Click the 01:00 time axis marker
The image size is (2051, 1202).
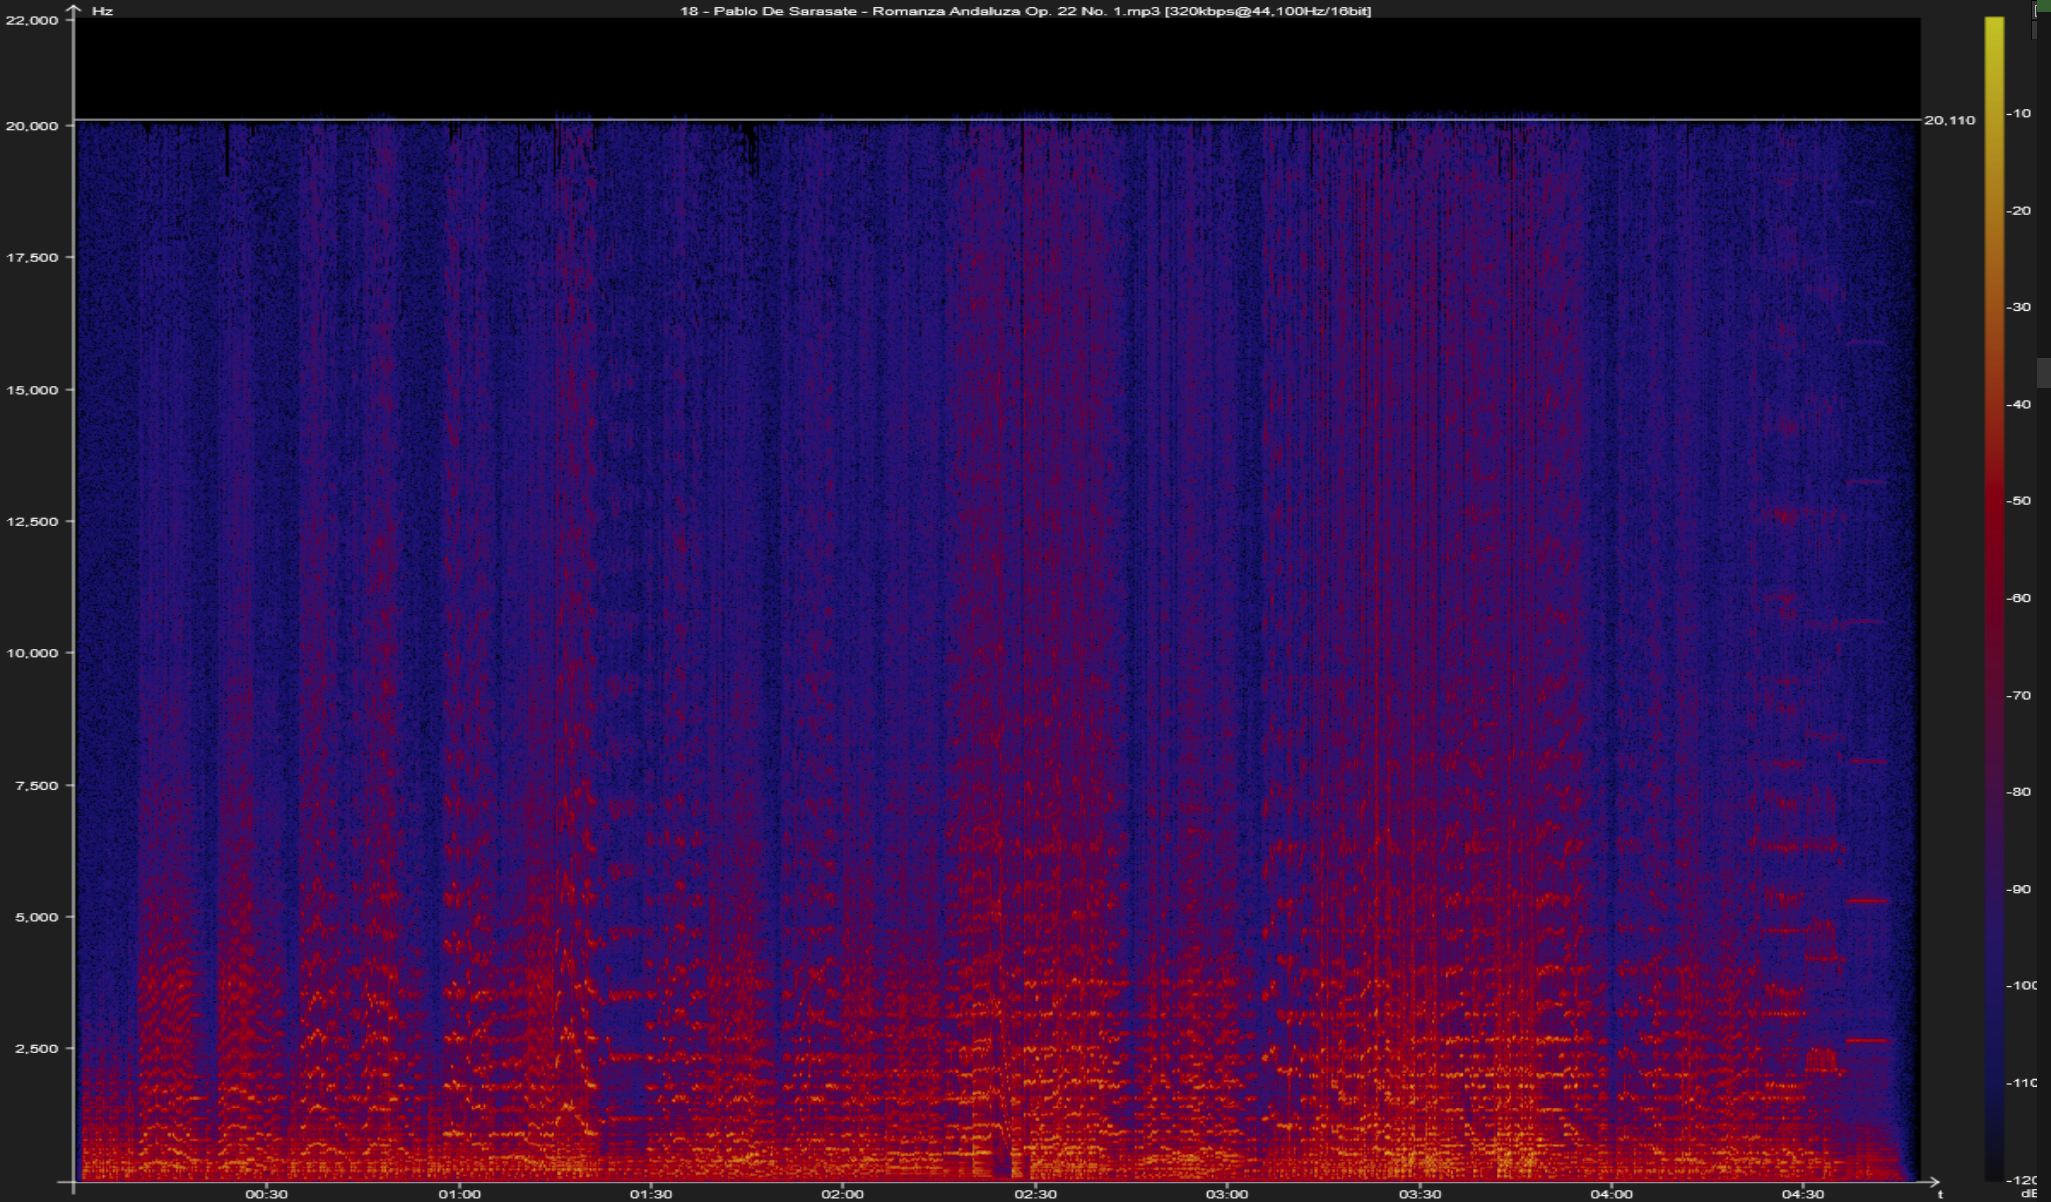coord(459,1194)
